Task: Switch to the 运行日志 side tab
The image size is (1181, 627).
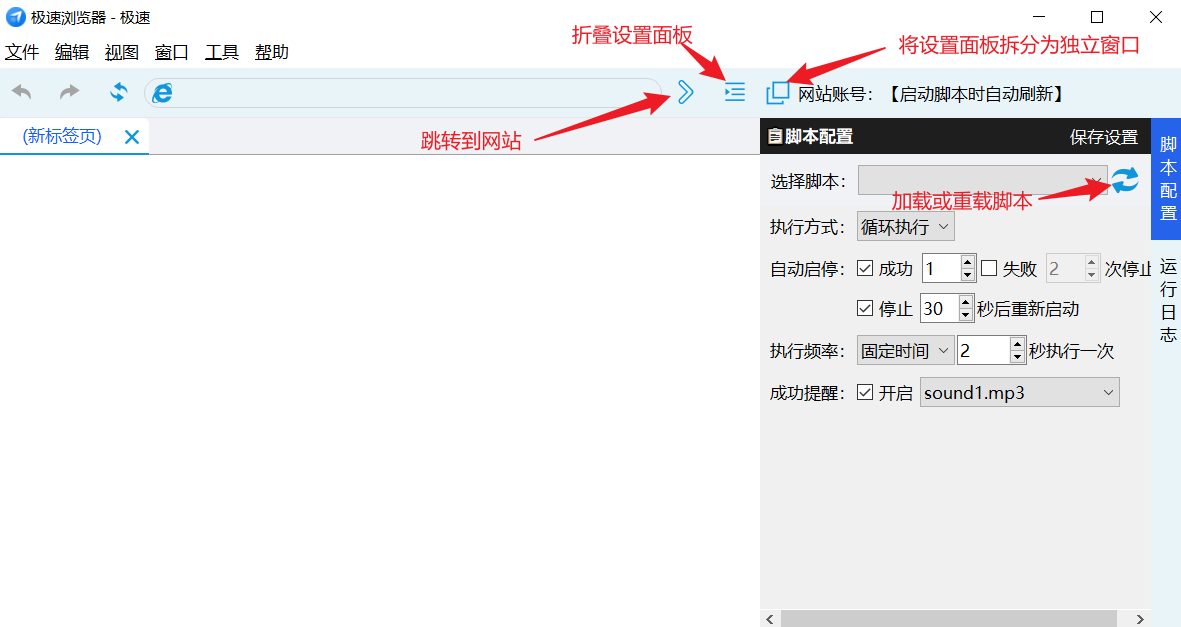Action: [x=1167, y=300]
